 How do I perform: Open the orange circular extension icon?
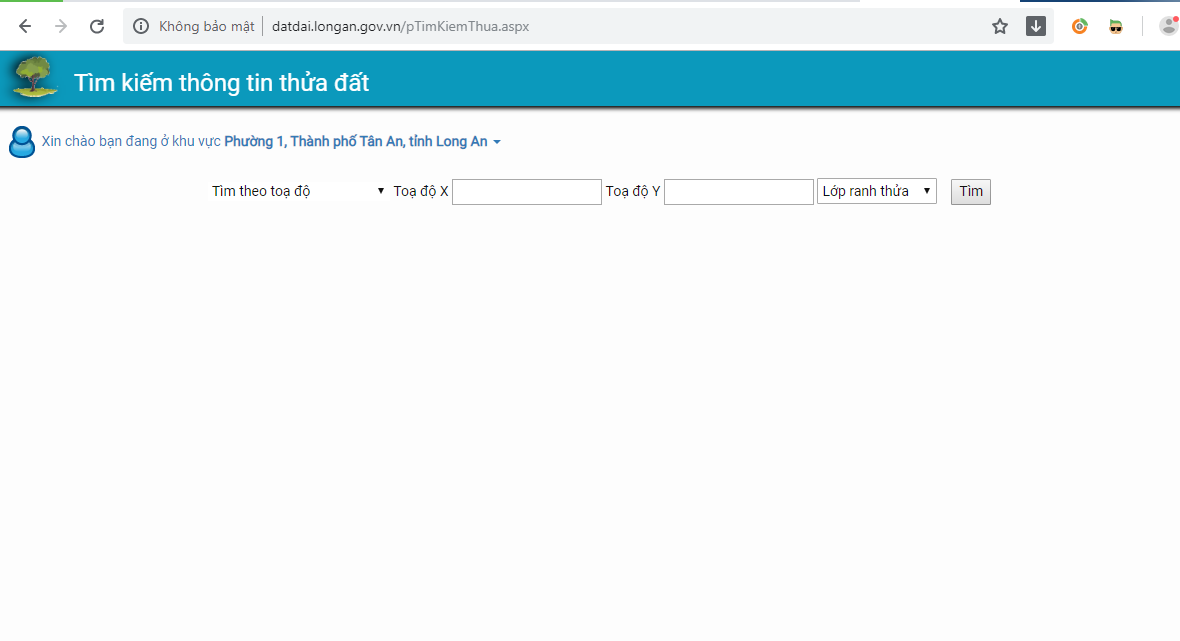point(1080,27)
